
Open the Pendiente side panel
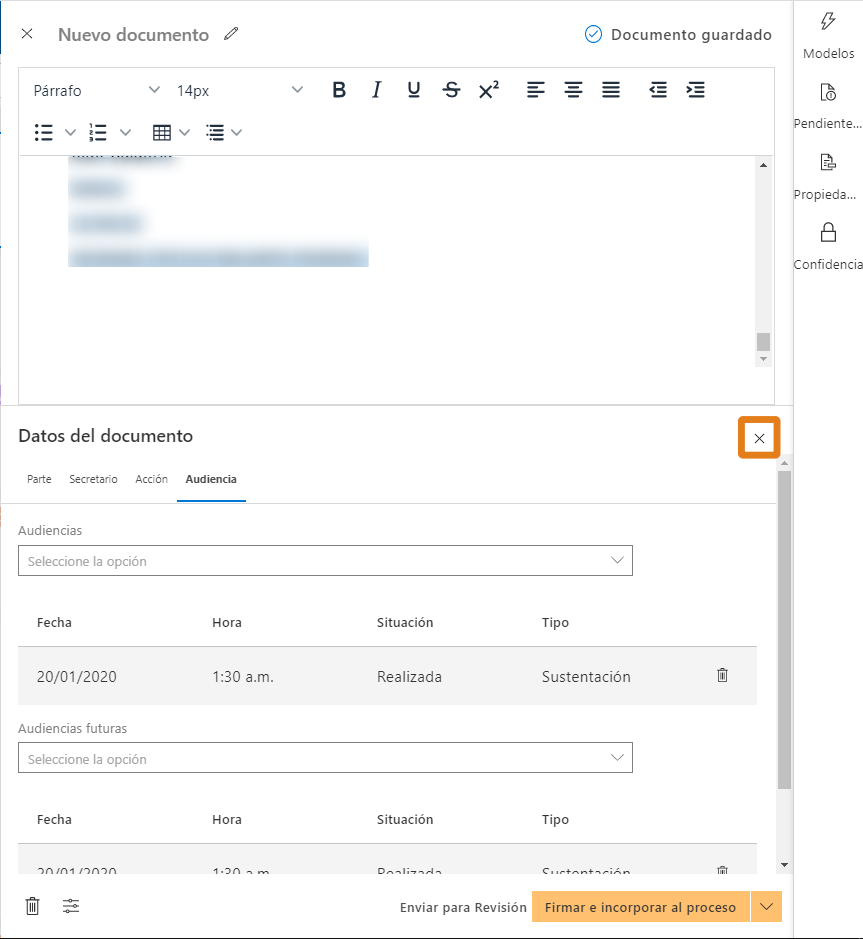[x=828, y=106]
